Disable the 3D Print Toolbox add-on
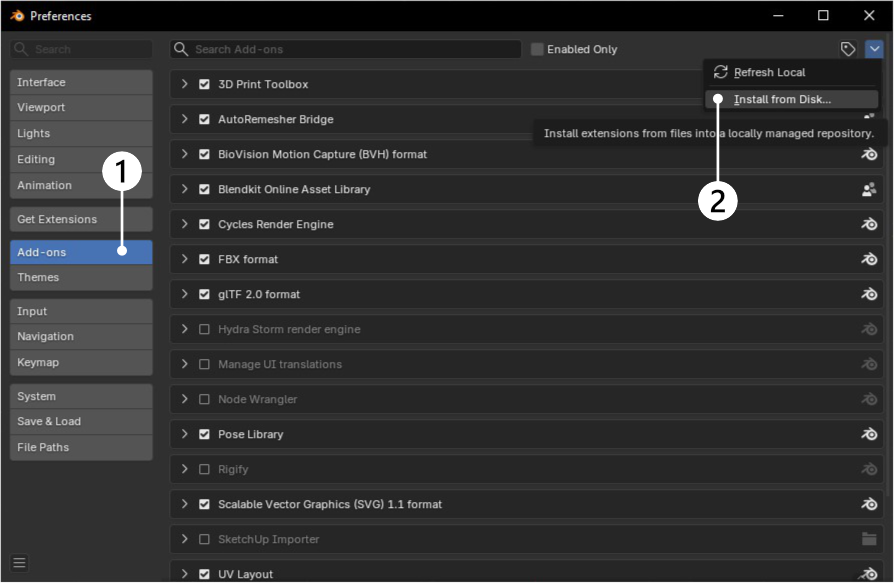Viewport: 894px width, 583px height. 204,84
